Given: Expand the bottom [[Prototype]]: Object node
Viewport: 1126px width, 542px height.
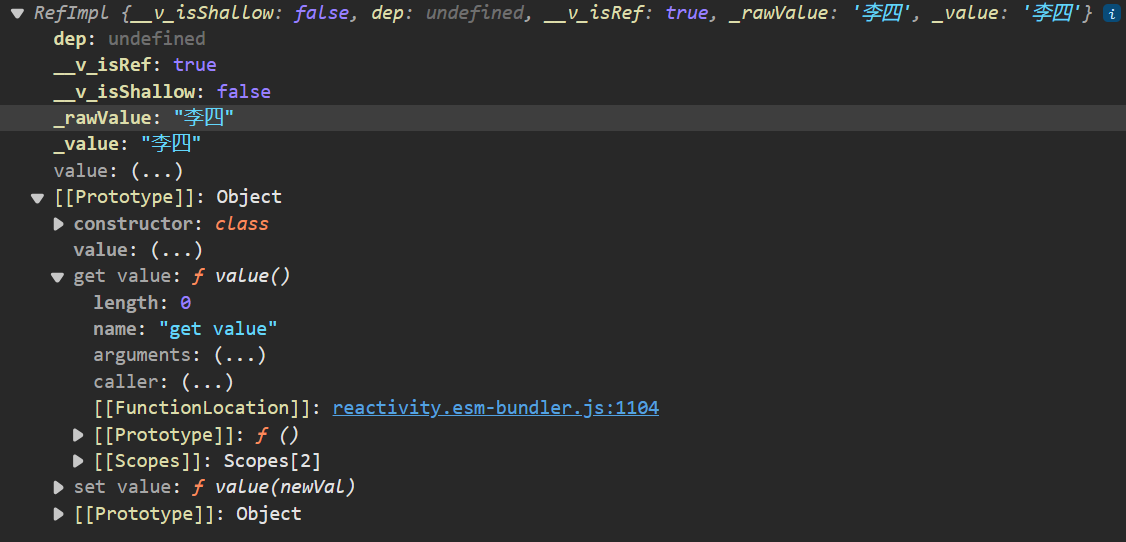Looking at the screenshot, I should click(58, 514).
